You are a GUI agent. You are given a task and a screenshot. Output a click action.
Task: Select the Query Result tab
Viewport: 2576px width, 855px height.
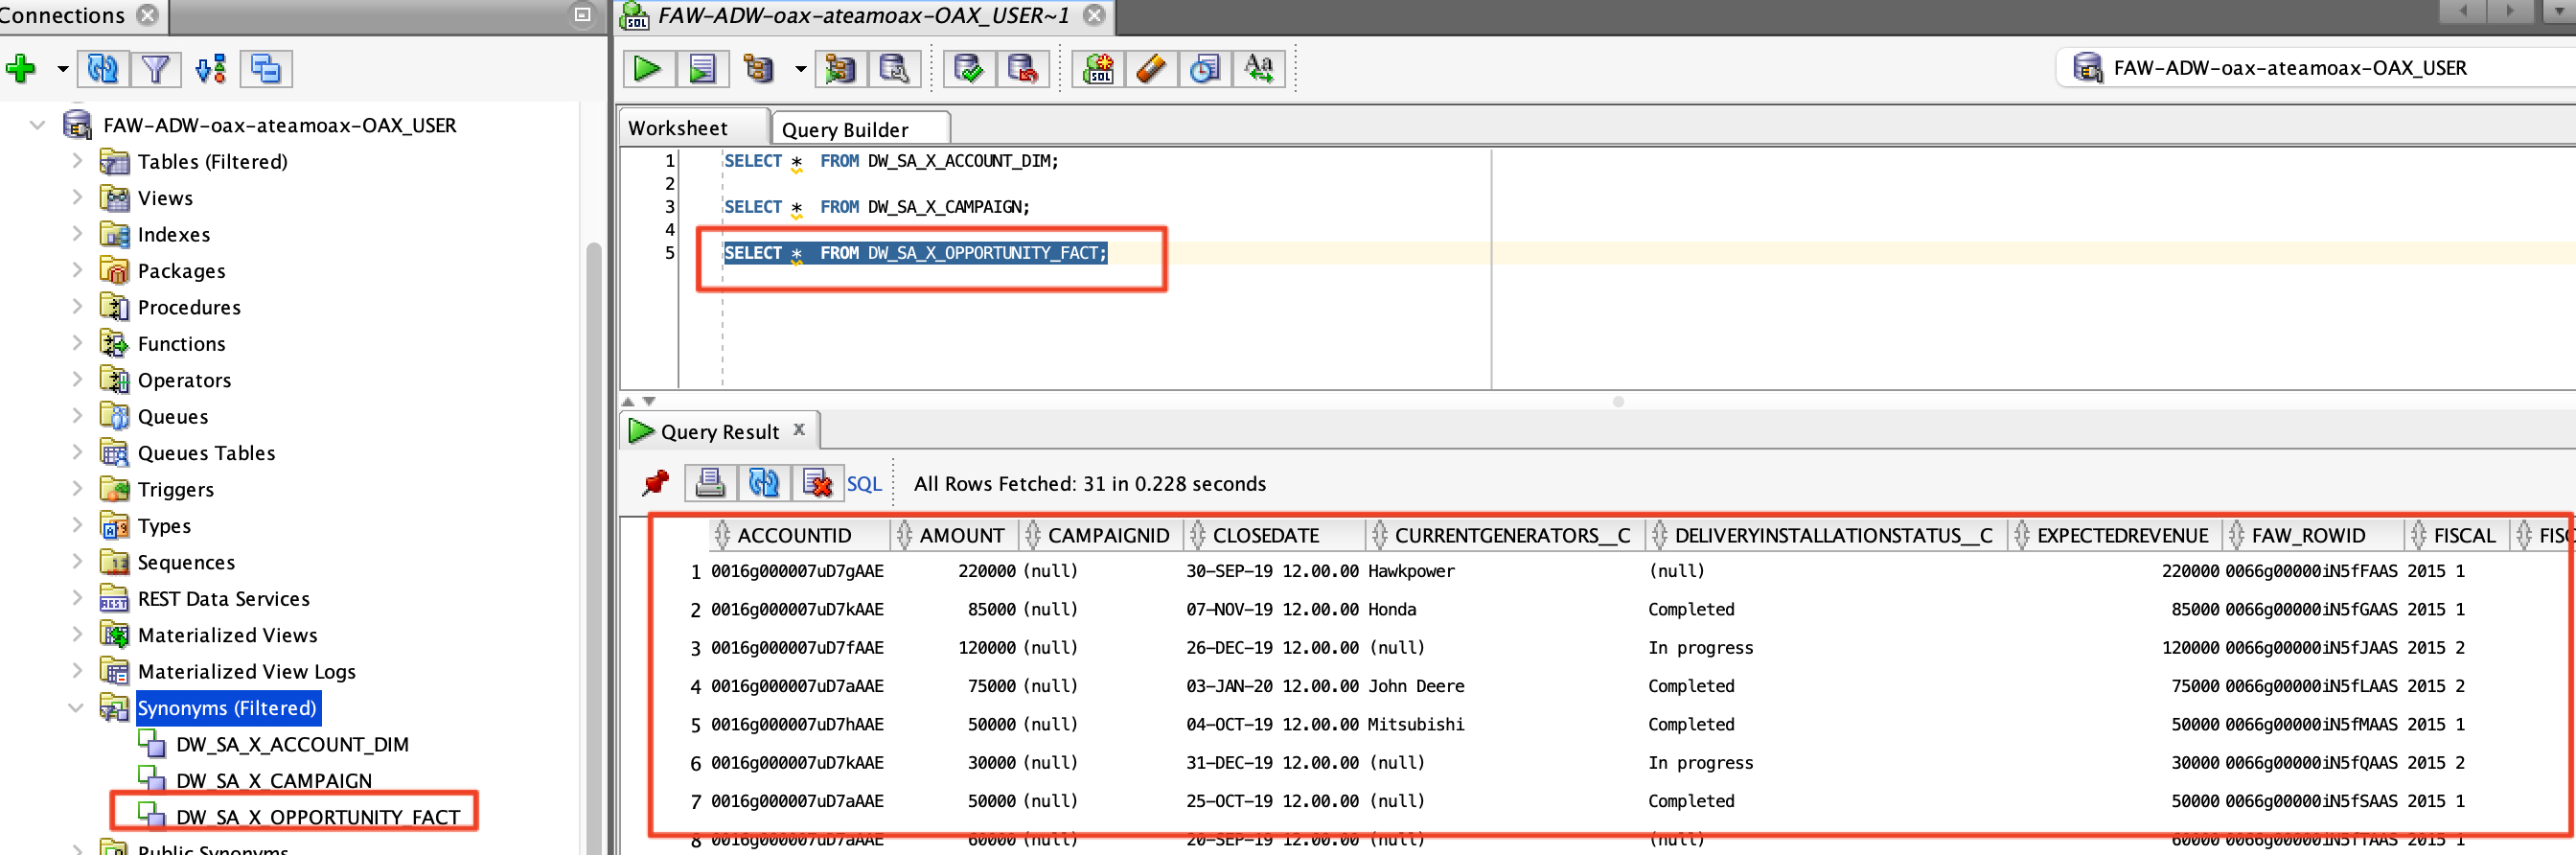pyautogui.click(x=719, y=432)
